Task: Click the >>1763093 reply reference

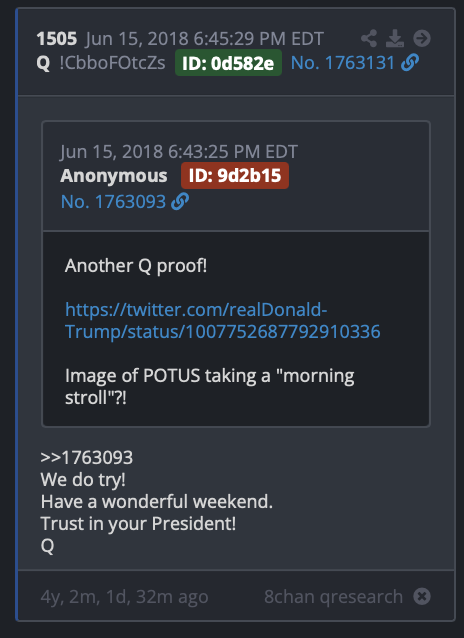Action: tap(87, 457)
